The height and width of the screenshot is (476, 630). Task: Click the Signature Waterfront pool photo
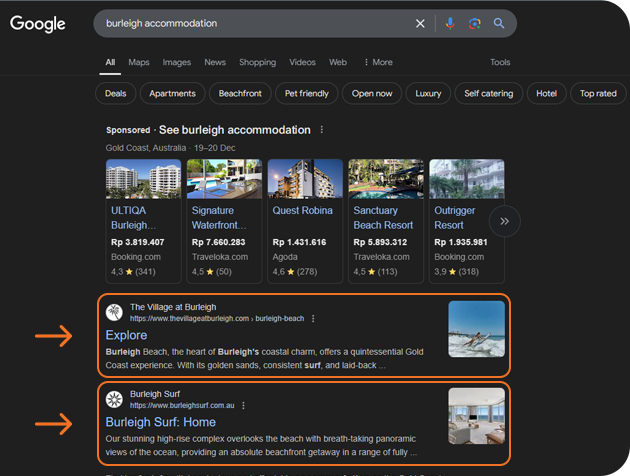(224, 179)
